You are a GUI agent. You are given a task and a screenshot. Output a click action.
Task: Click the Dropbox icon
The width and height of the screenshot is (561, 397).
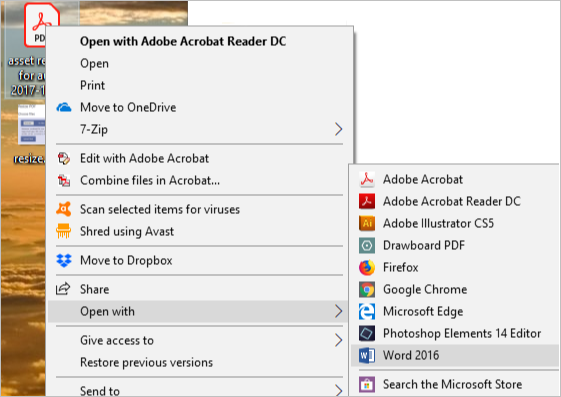[64, 260]
